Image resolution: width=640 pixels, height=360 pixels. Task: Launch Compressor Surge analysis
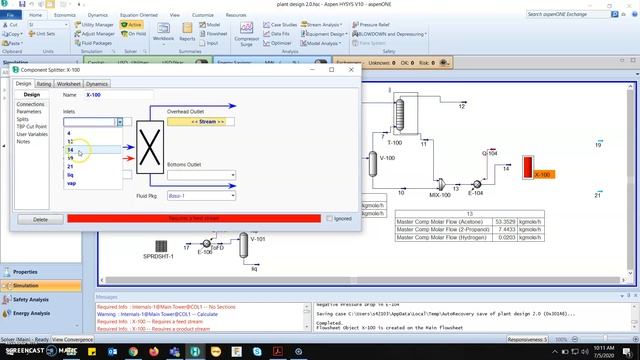[247, 34]
